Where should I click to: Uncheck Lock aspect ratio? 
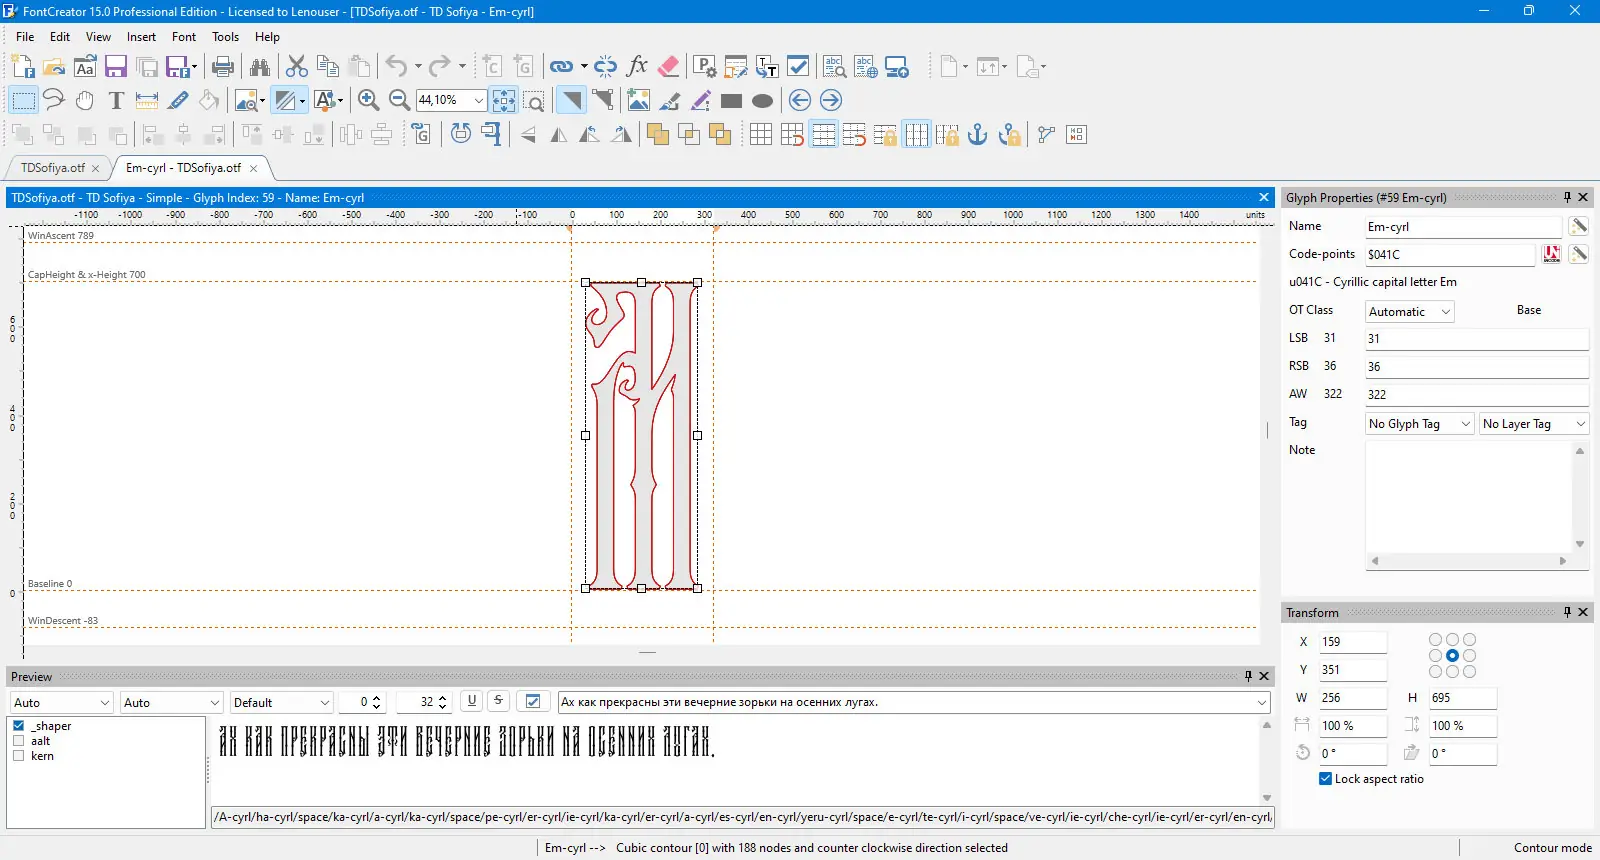point(1325,779)
